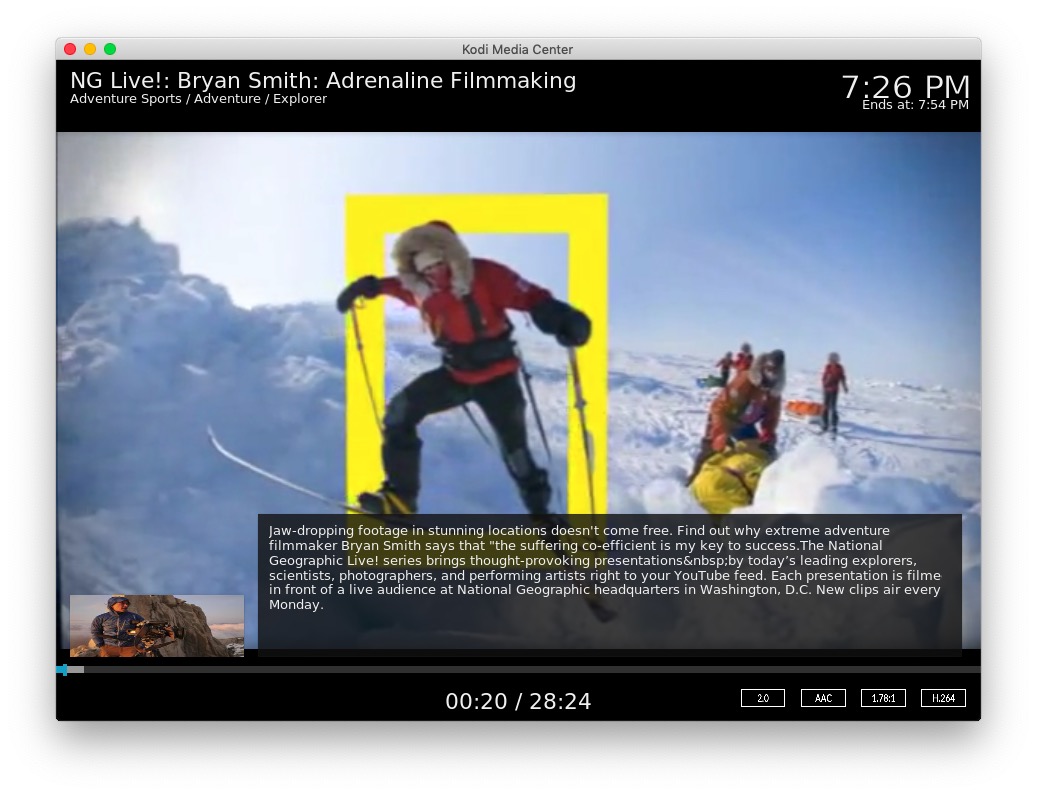Click the 00:20 / 28:24 playback time
The height and width of the screenshot is (795, 1037).
pyautogui.click(x=518, y=702)
